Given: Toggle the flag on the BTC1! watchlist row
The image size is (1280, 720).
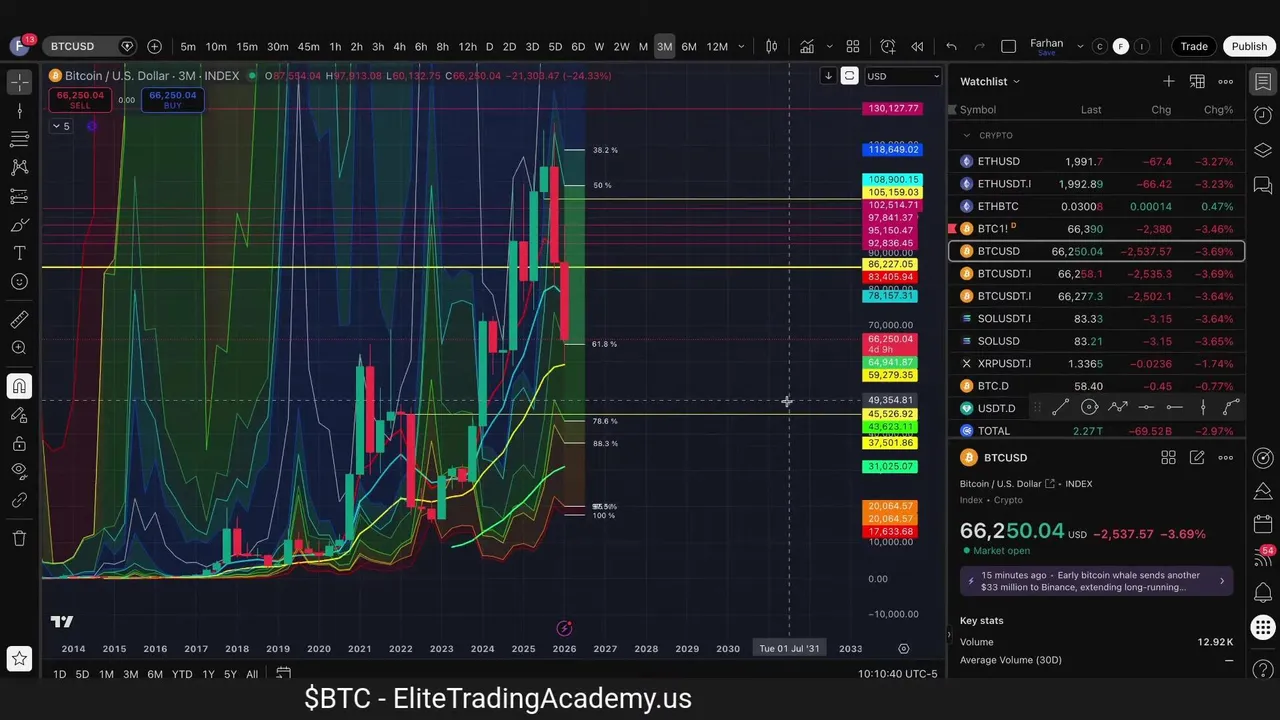Looking at the screenshot, I should tap(953, 229).
